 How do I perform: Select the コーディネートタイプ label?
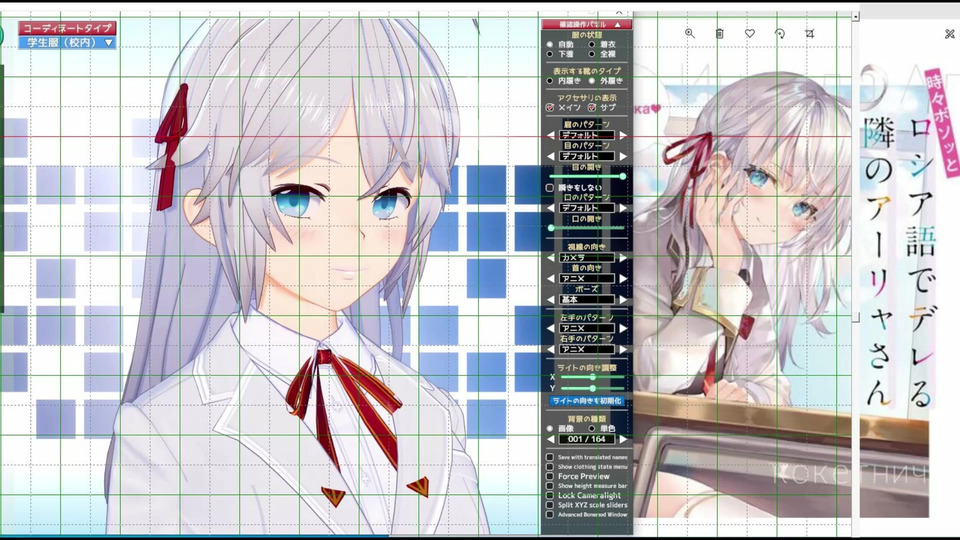coord(67,28)
